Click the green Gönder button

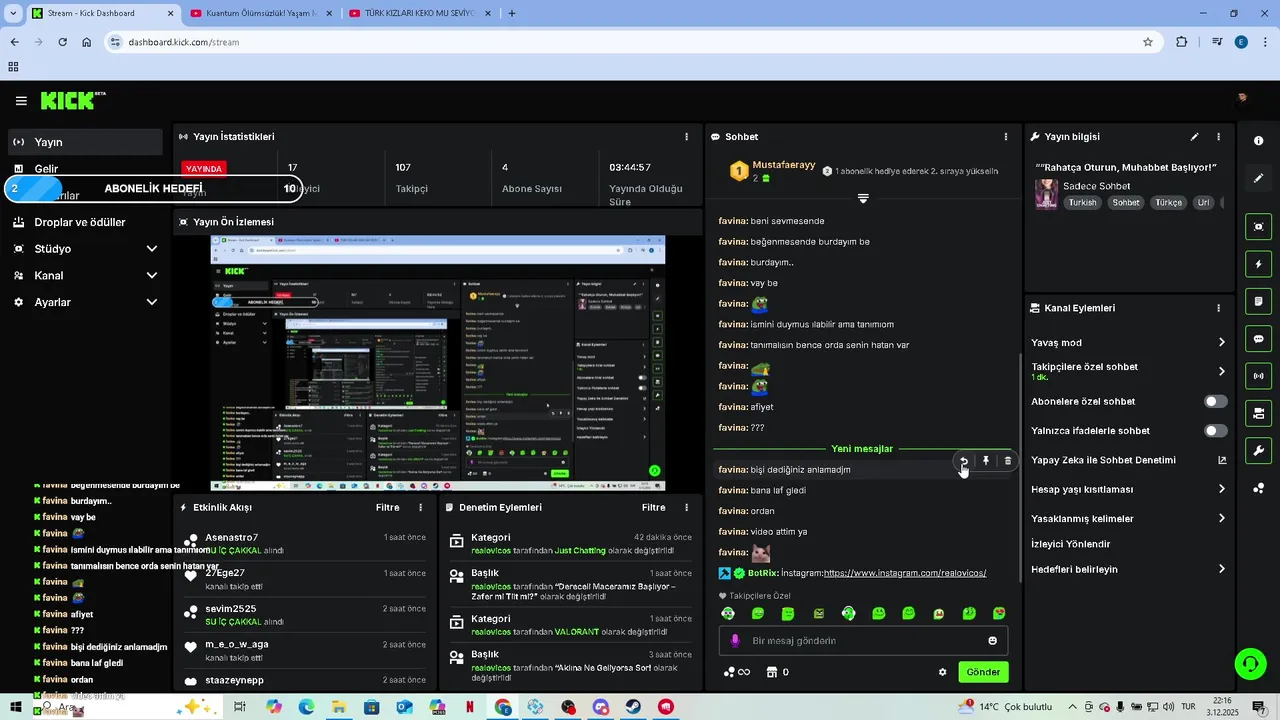983,672
